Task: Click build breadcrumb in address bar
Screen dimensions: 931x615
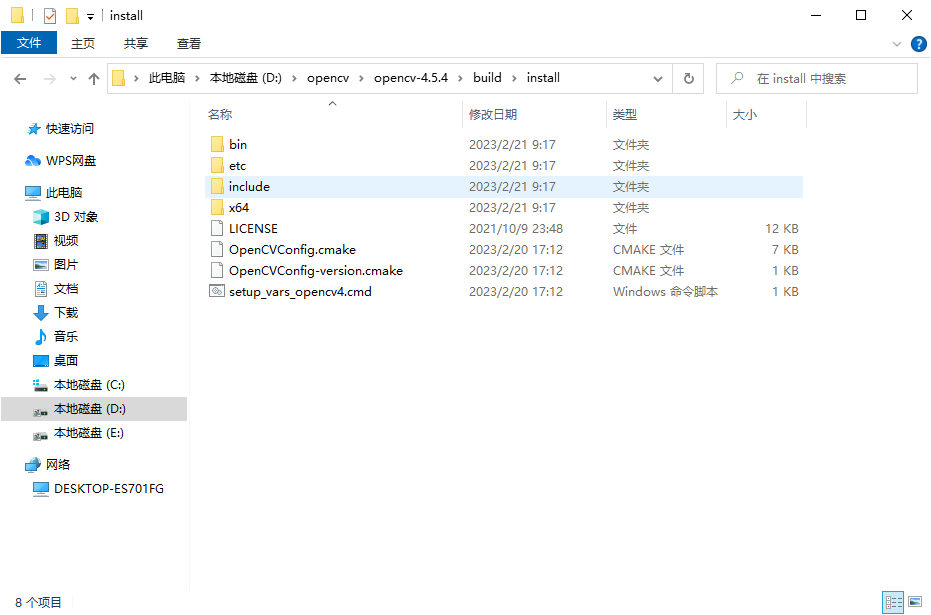Action: tap(487, 78)
